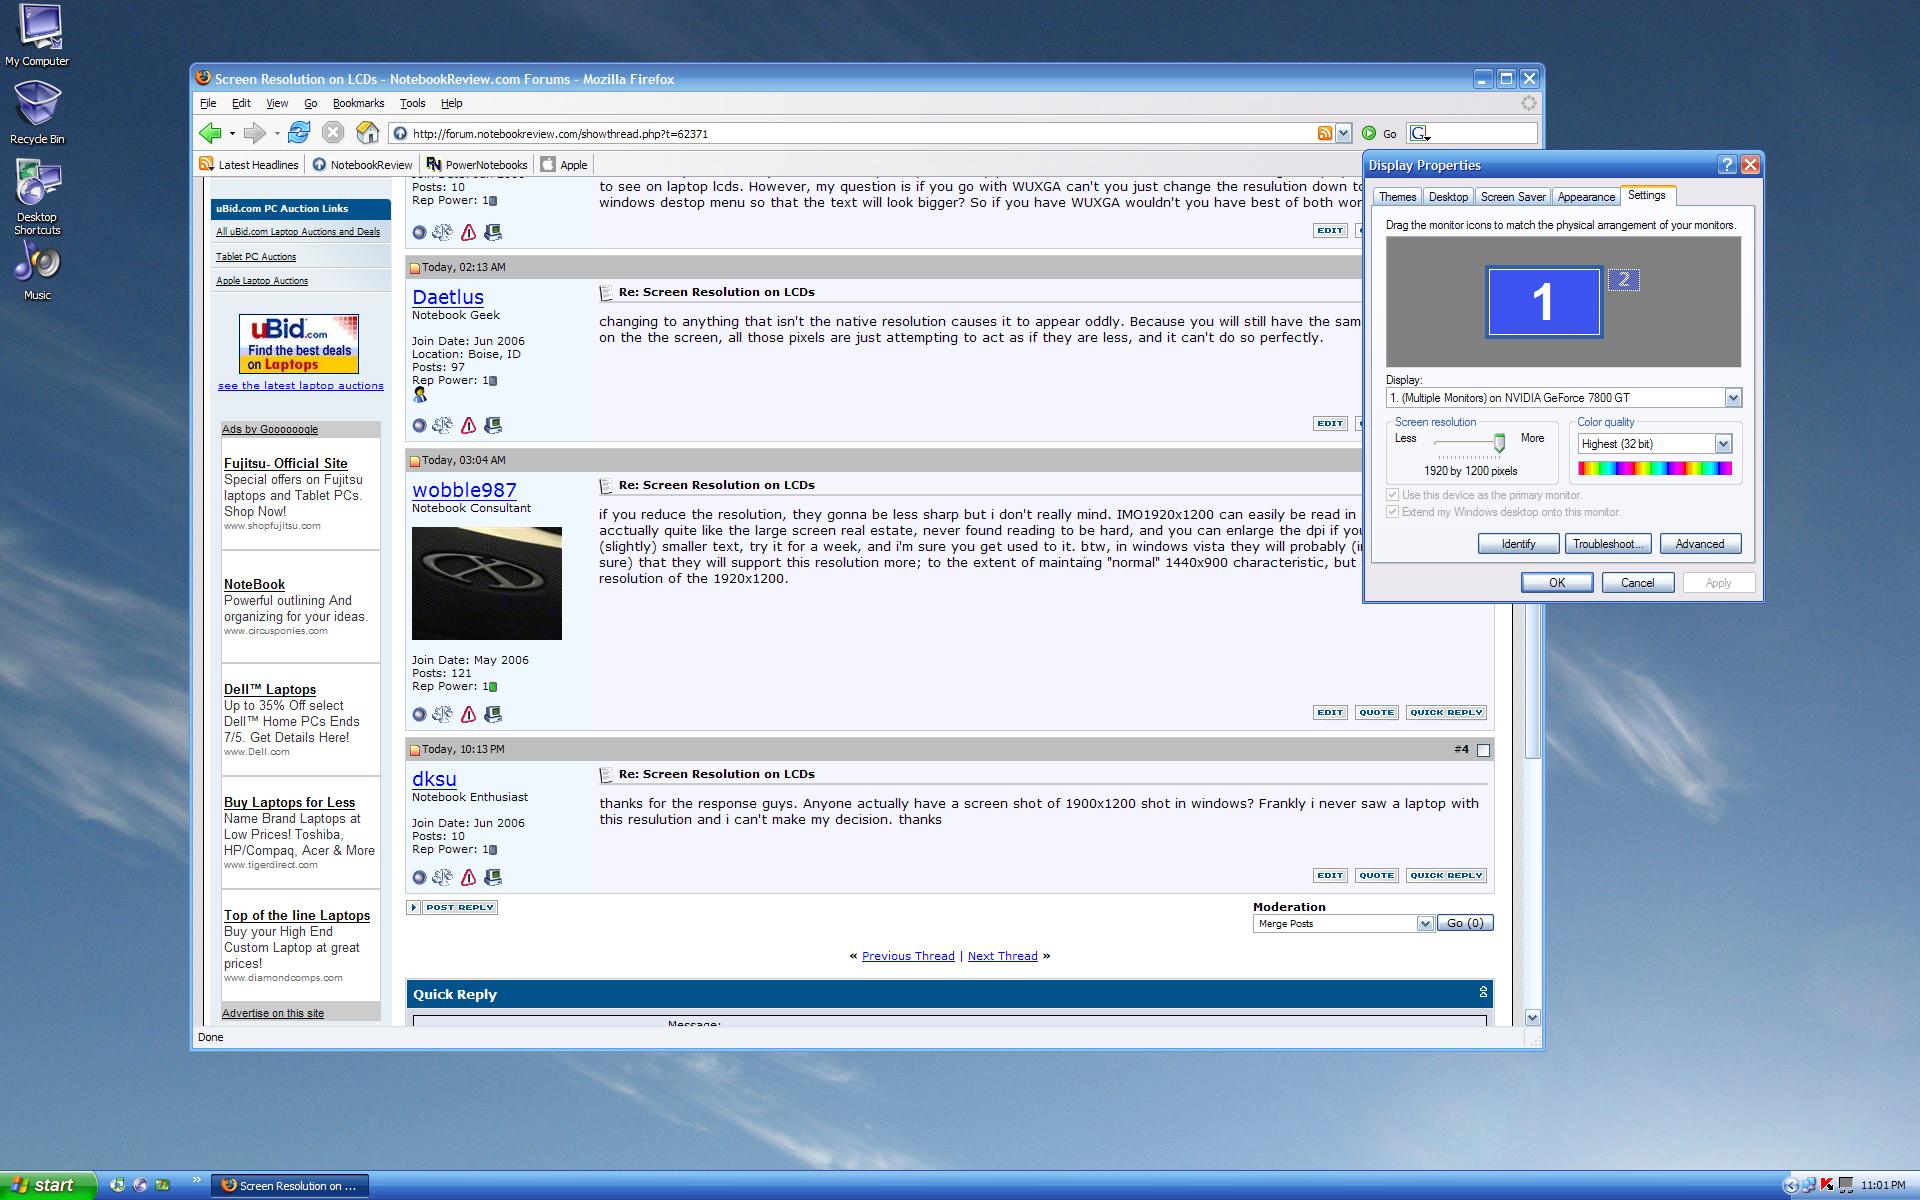Click the Firefox forward arrow button

255,133
